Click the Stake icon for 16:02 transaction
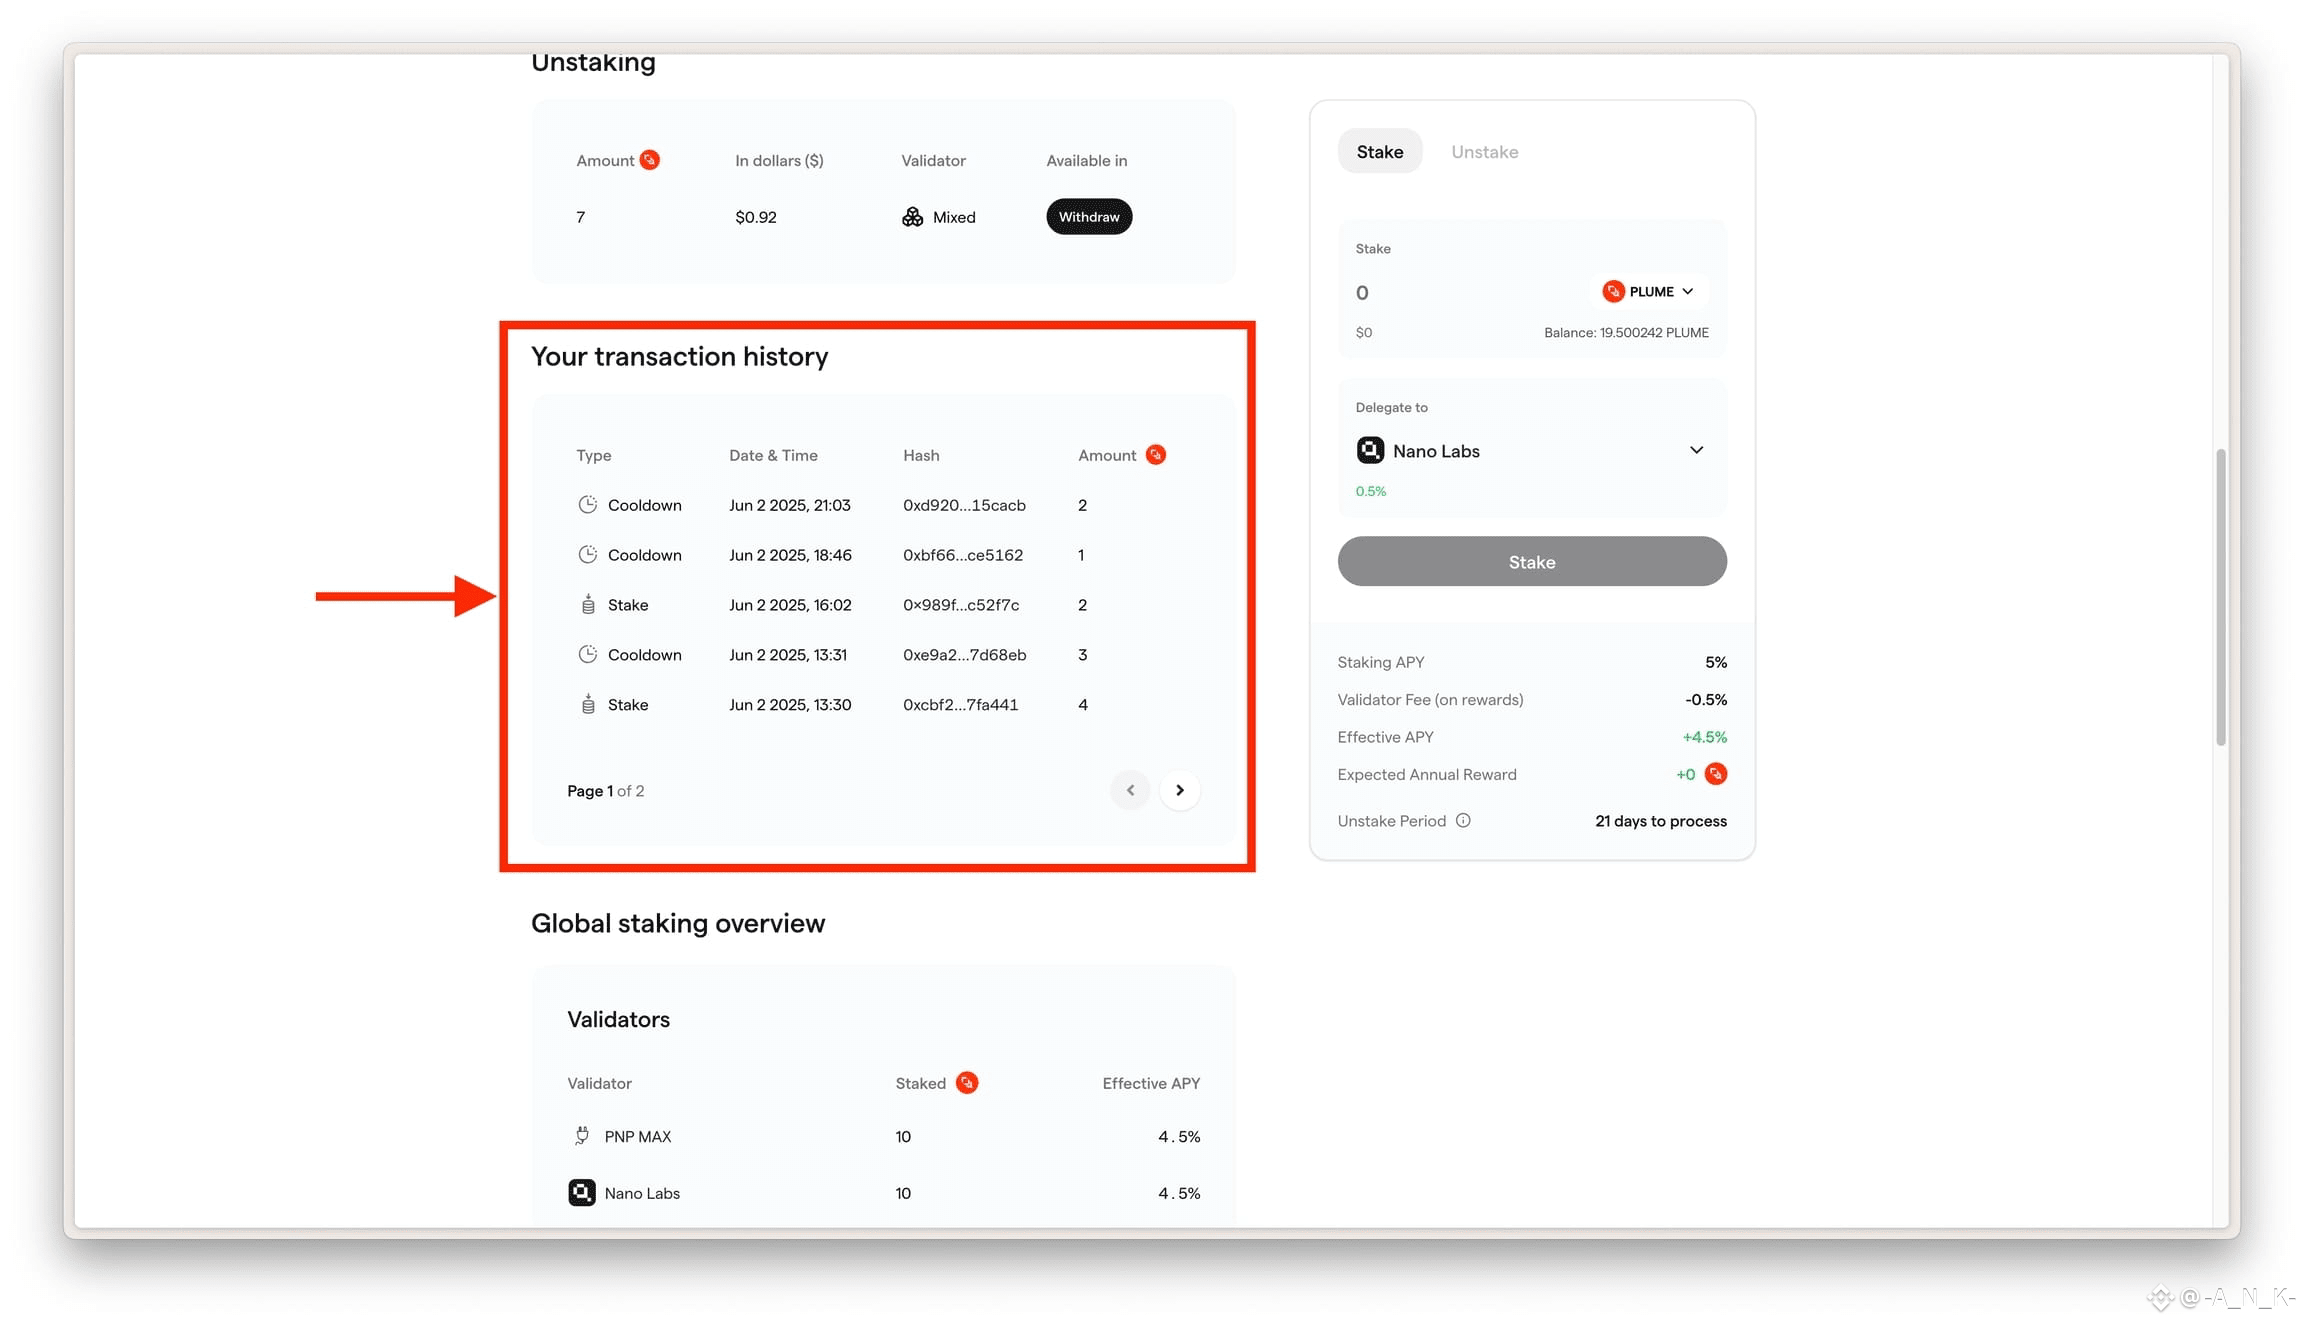Image resolution: width=2304 pixels, height=1323 pixels. [588, 605]
